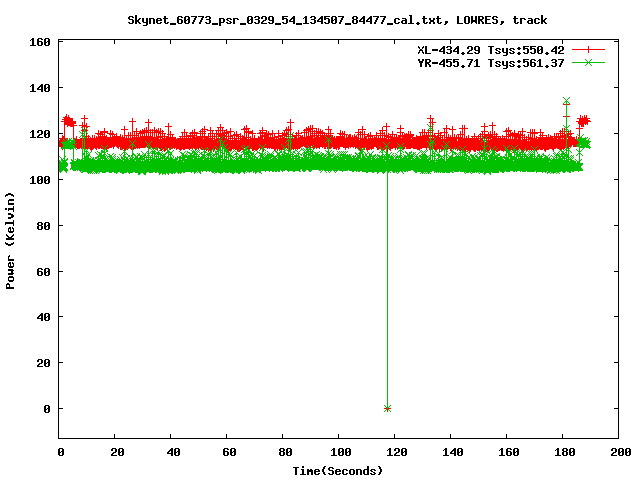Click the green YR legend line sample
The width and height of the screenshot is (640, 480).
pos(588,62)
